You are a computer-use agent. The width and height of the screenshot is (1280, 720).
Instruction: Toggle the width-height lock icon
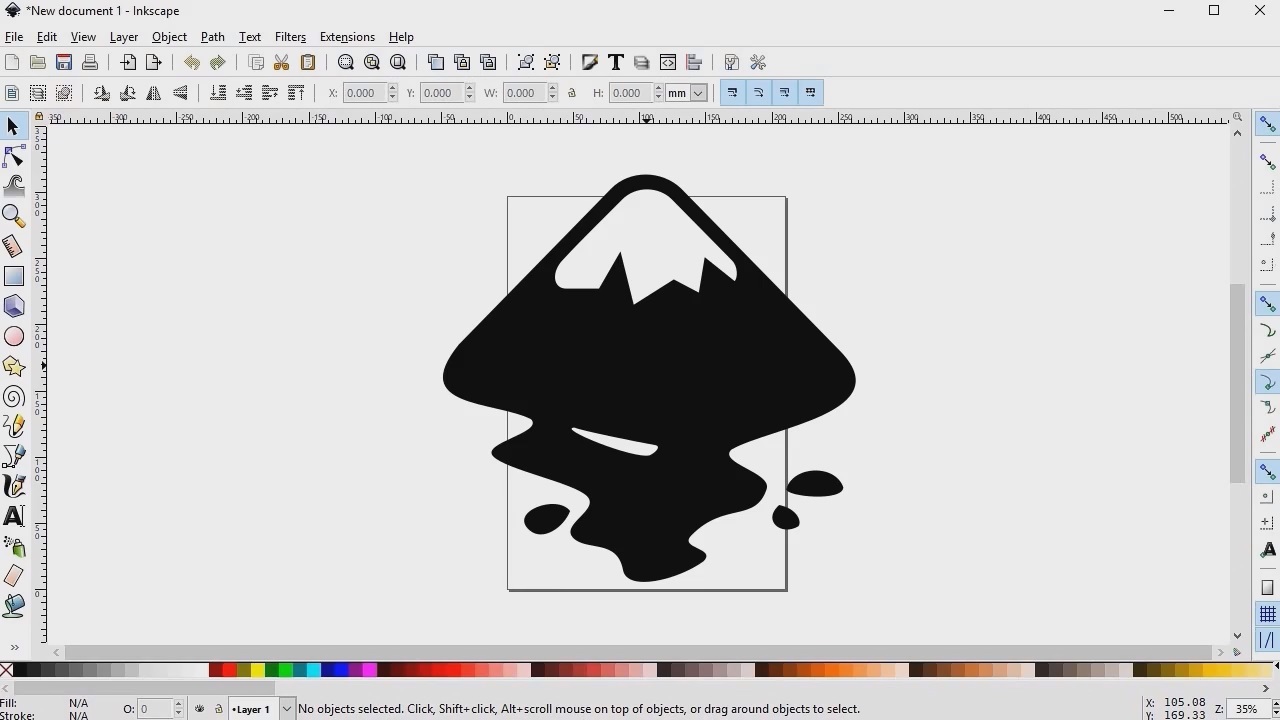pos(572,93)
